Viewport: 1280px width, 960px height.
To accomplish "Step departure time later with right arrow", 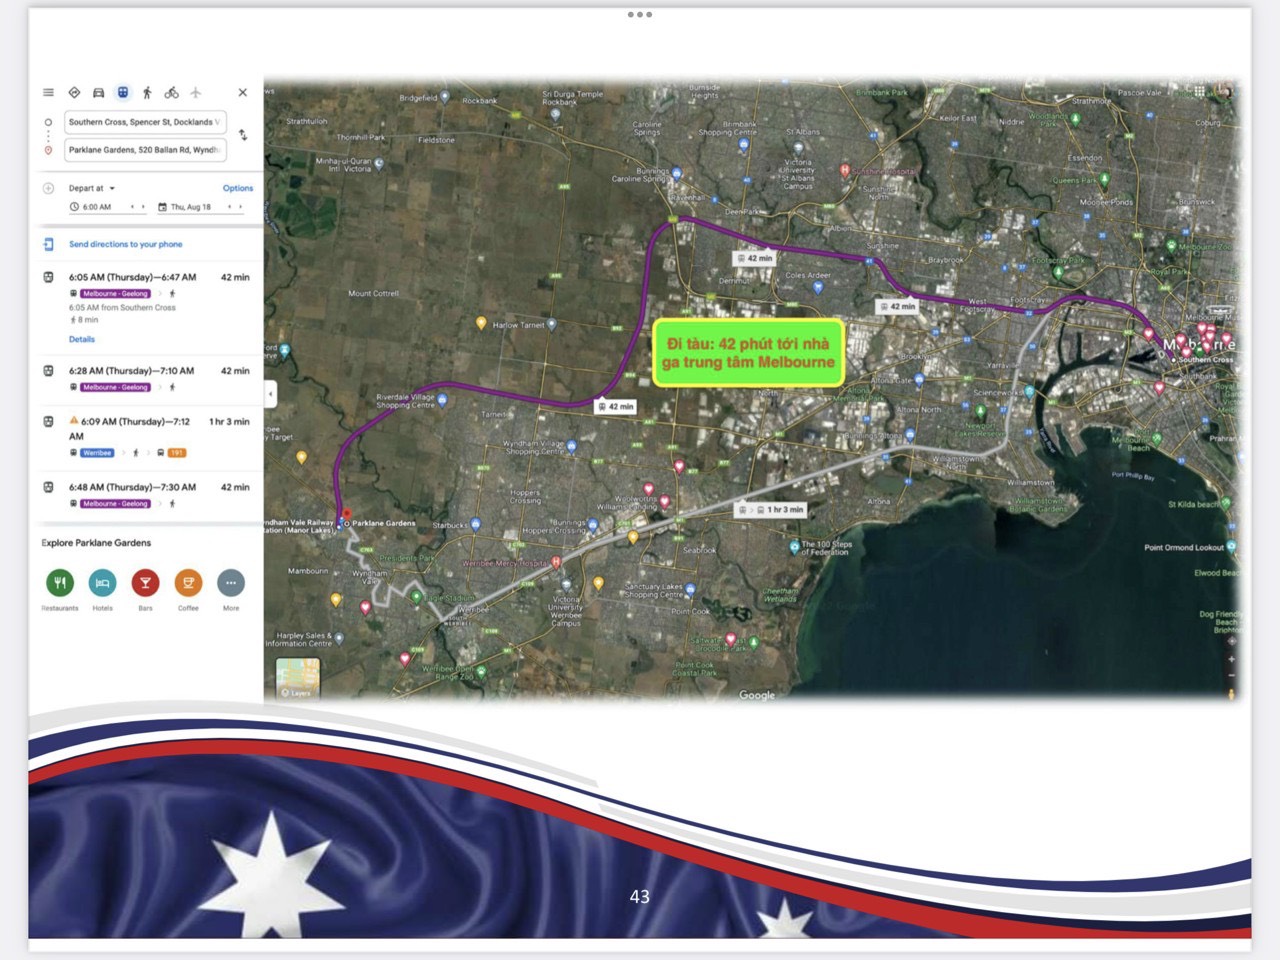I will [143, 207].
